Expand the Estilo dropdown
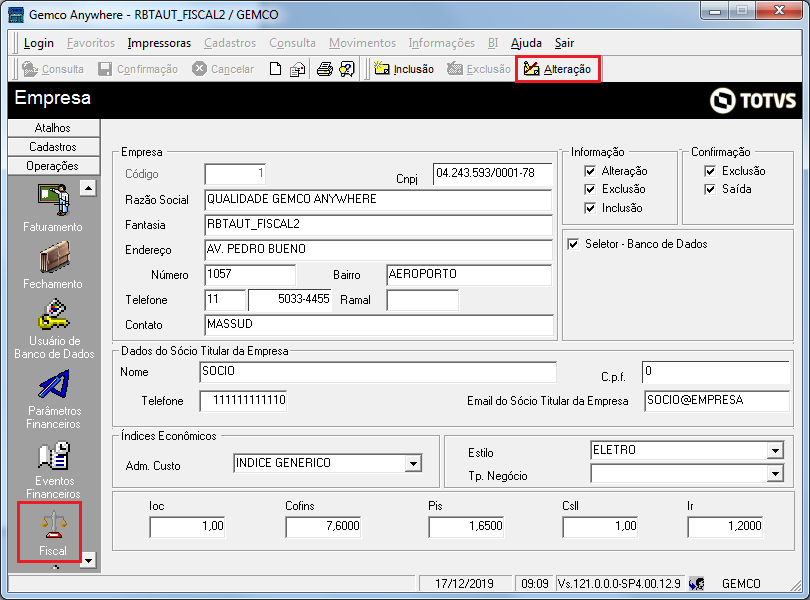Viewport: 810px width, 600px height. pyautogui.click(x=775, y=451)
